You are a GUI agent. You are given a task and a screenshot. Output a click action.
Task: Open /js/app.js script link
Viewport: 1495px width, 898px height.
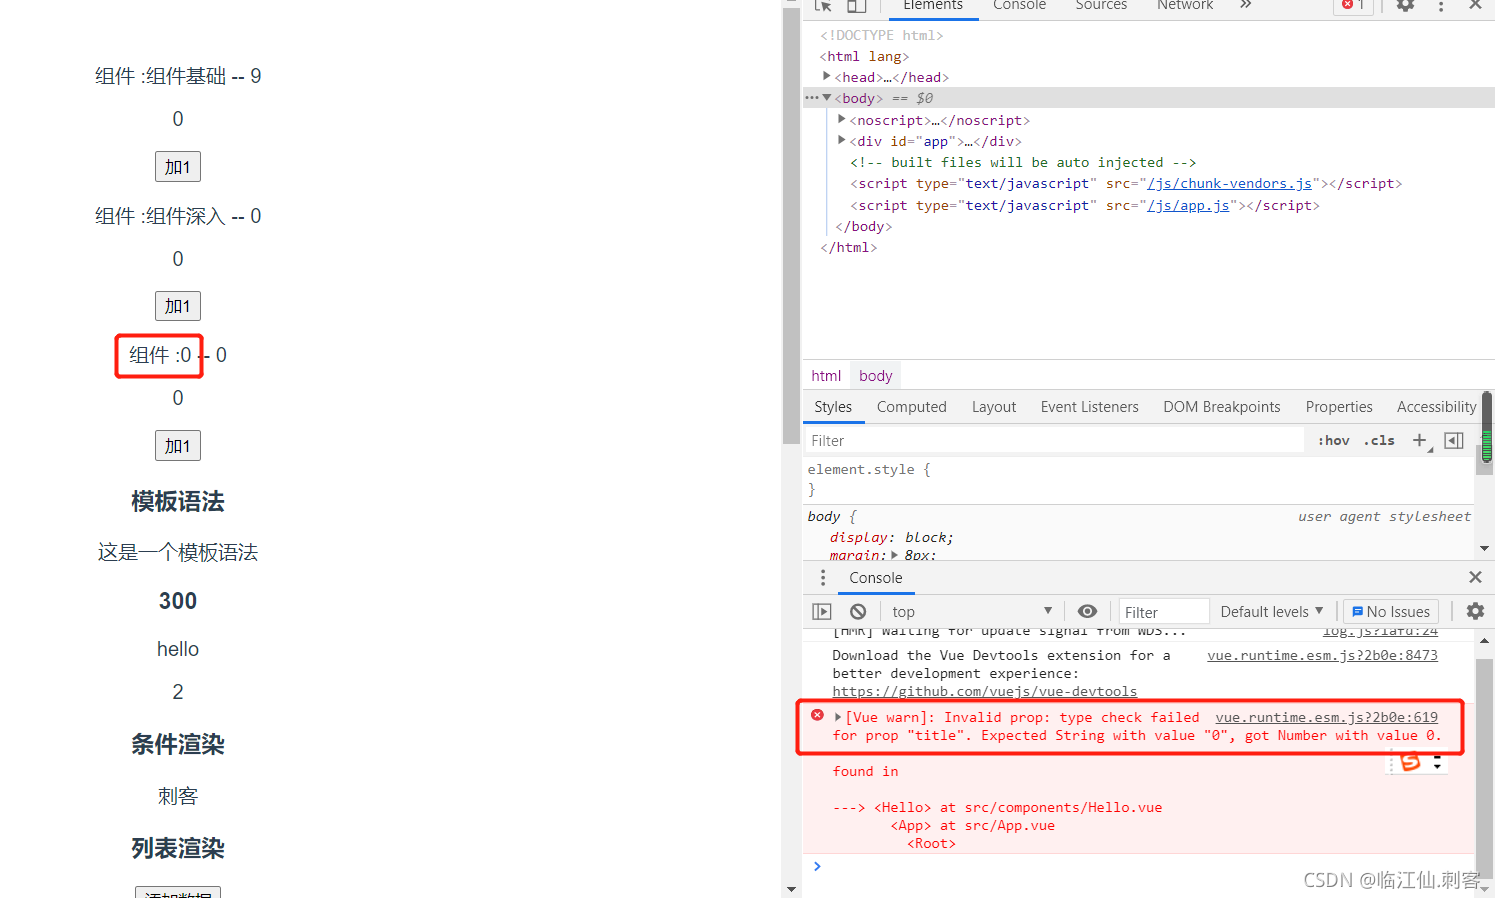pos(1188,205)
